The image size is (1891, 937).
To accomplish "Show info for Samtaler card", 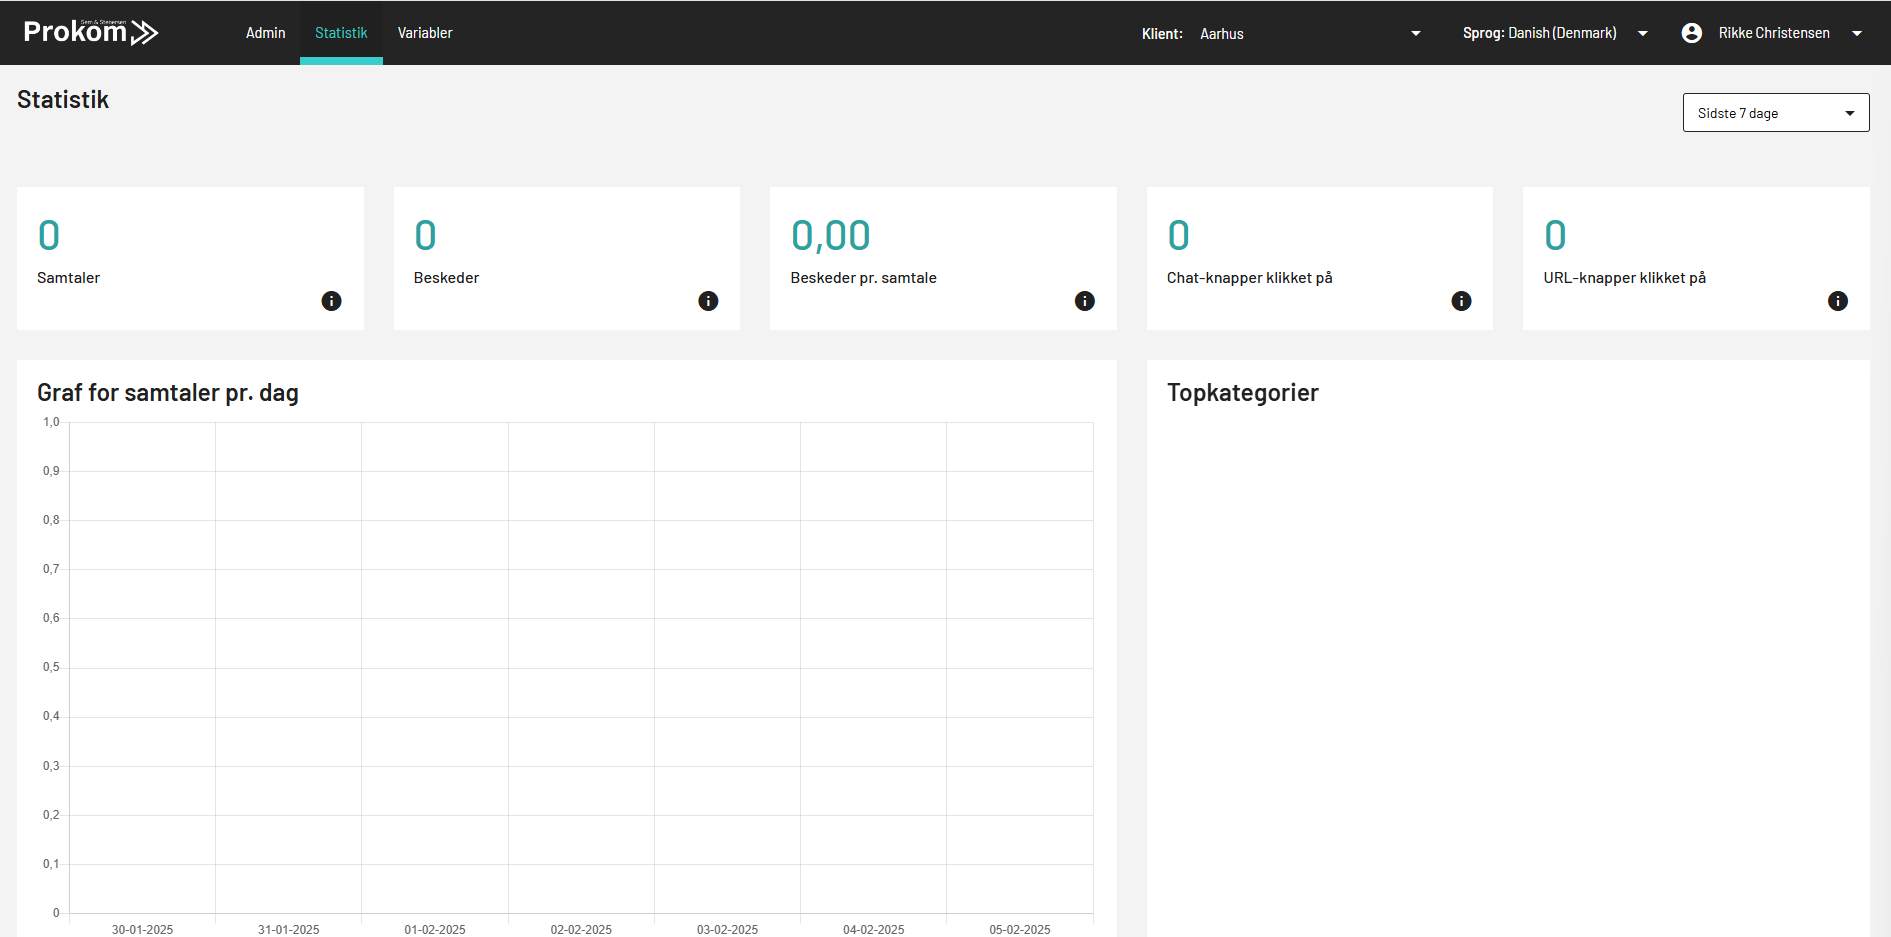I will (x=331, y=301).
